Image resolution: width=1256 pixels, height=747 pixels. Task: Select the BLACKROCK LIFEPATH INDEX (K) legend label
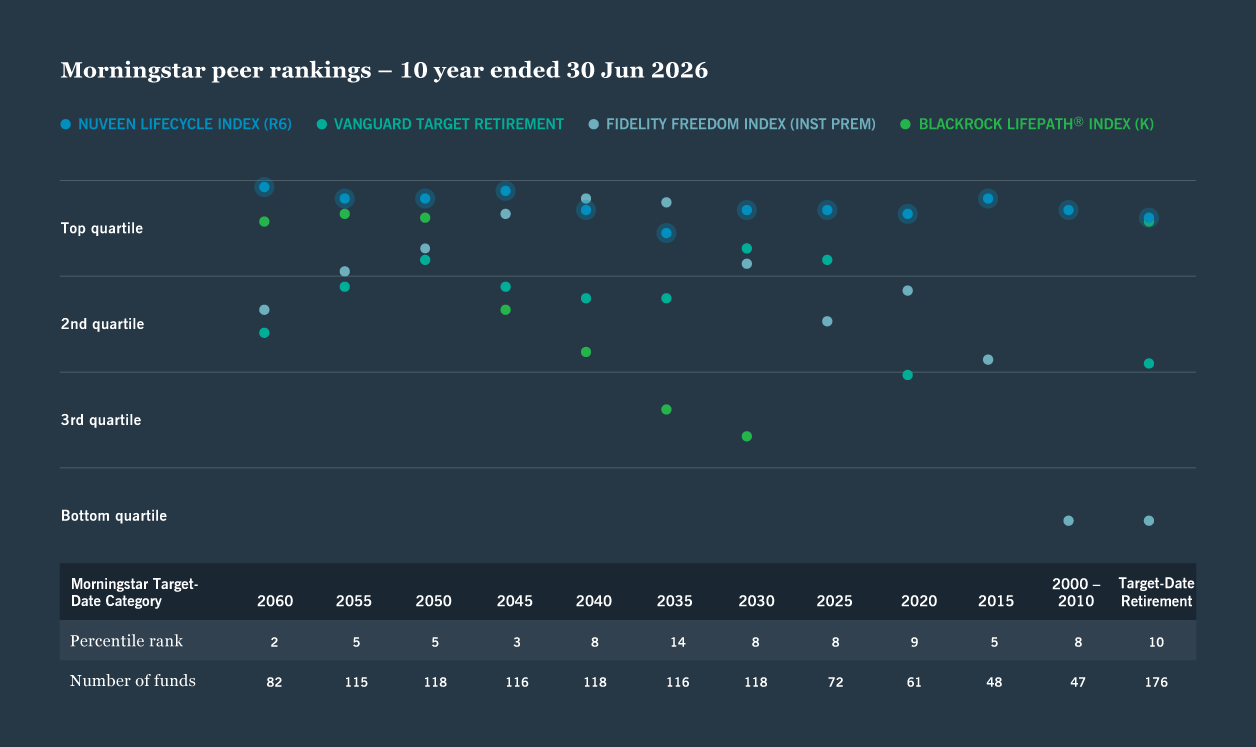[1036, 124]
